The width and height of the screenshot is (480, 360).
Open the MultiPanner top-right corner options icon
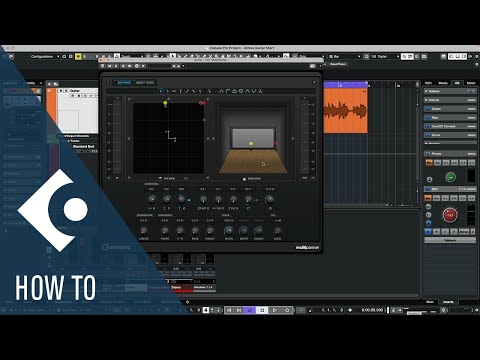tap(314, 82)
